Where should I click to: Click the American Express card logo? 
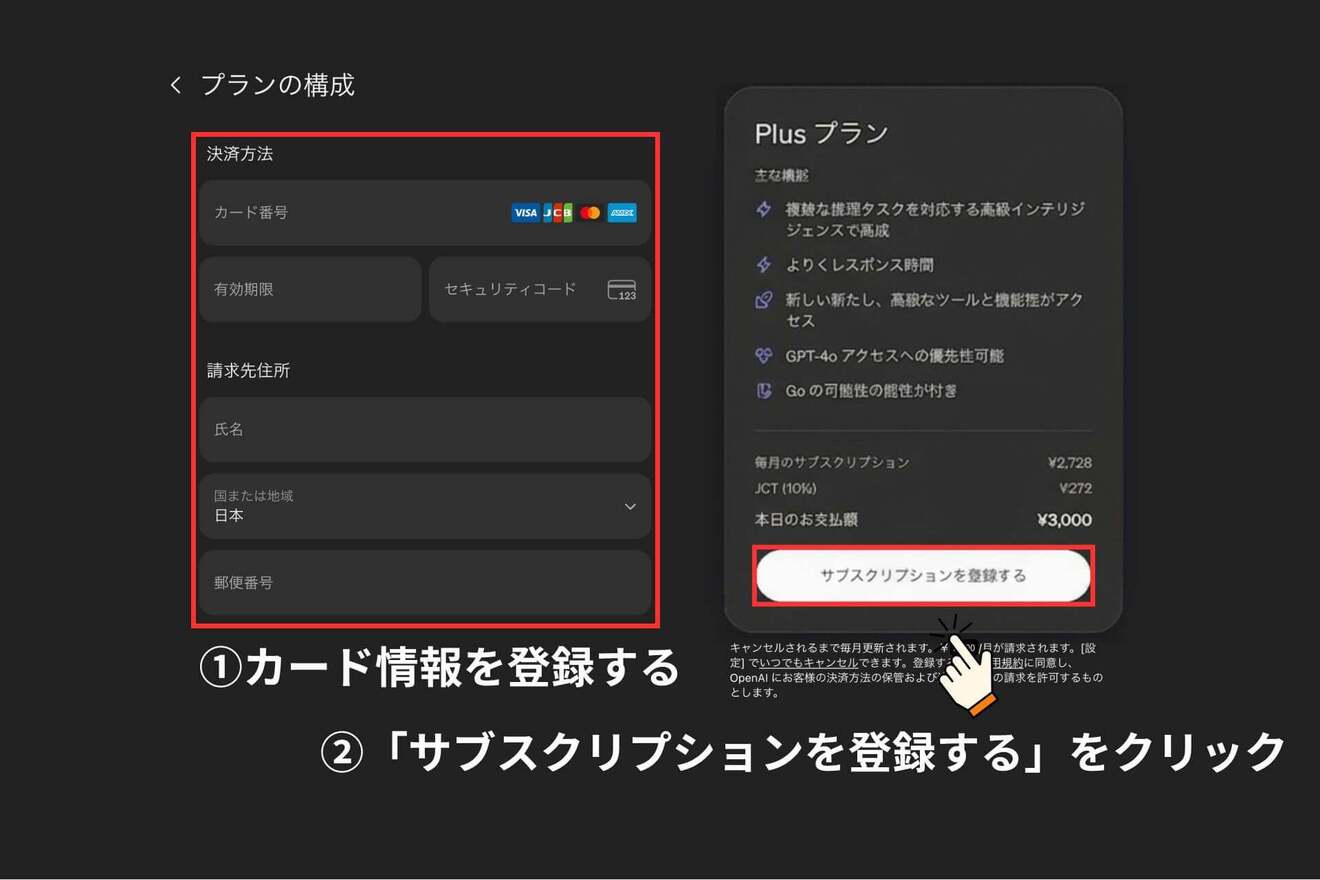622,212
